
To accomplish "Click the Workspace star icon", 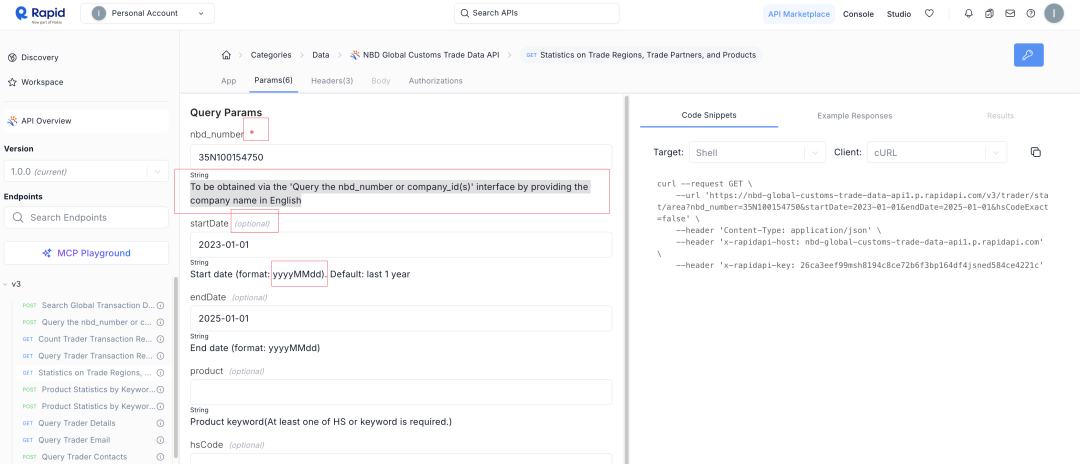I will click(x=12, y=82).
